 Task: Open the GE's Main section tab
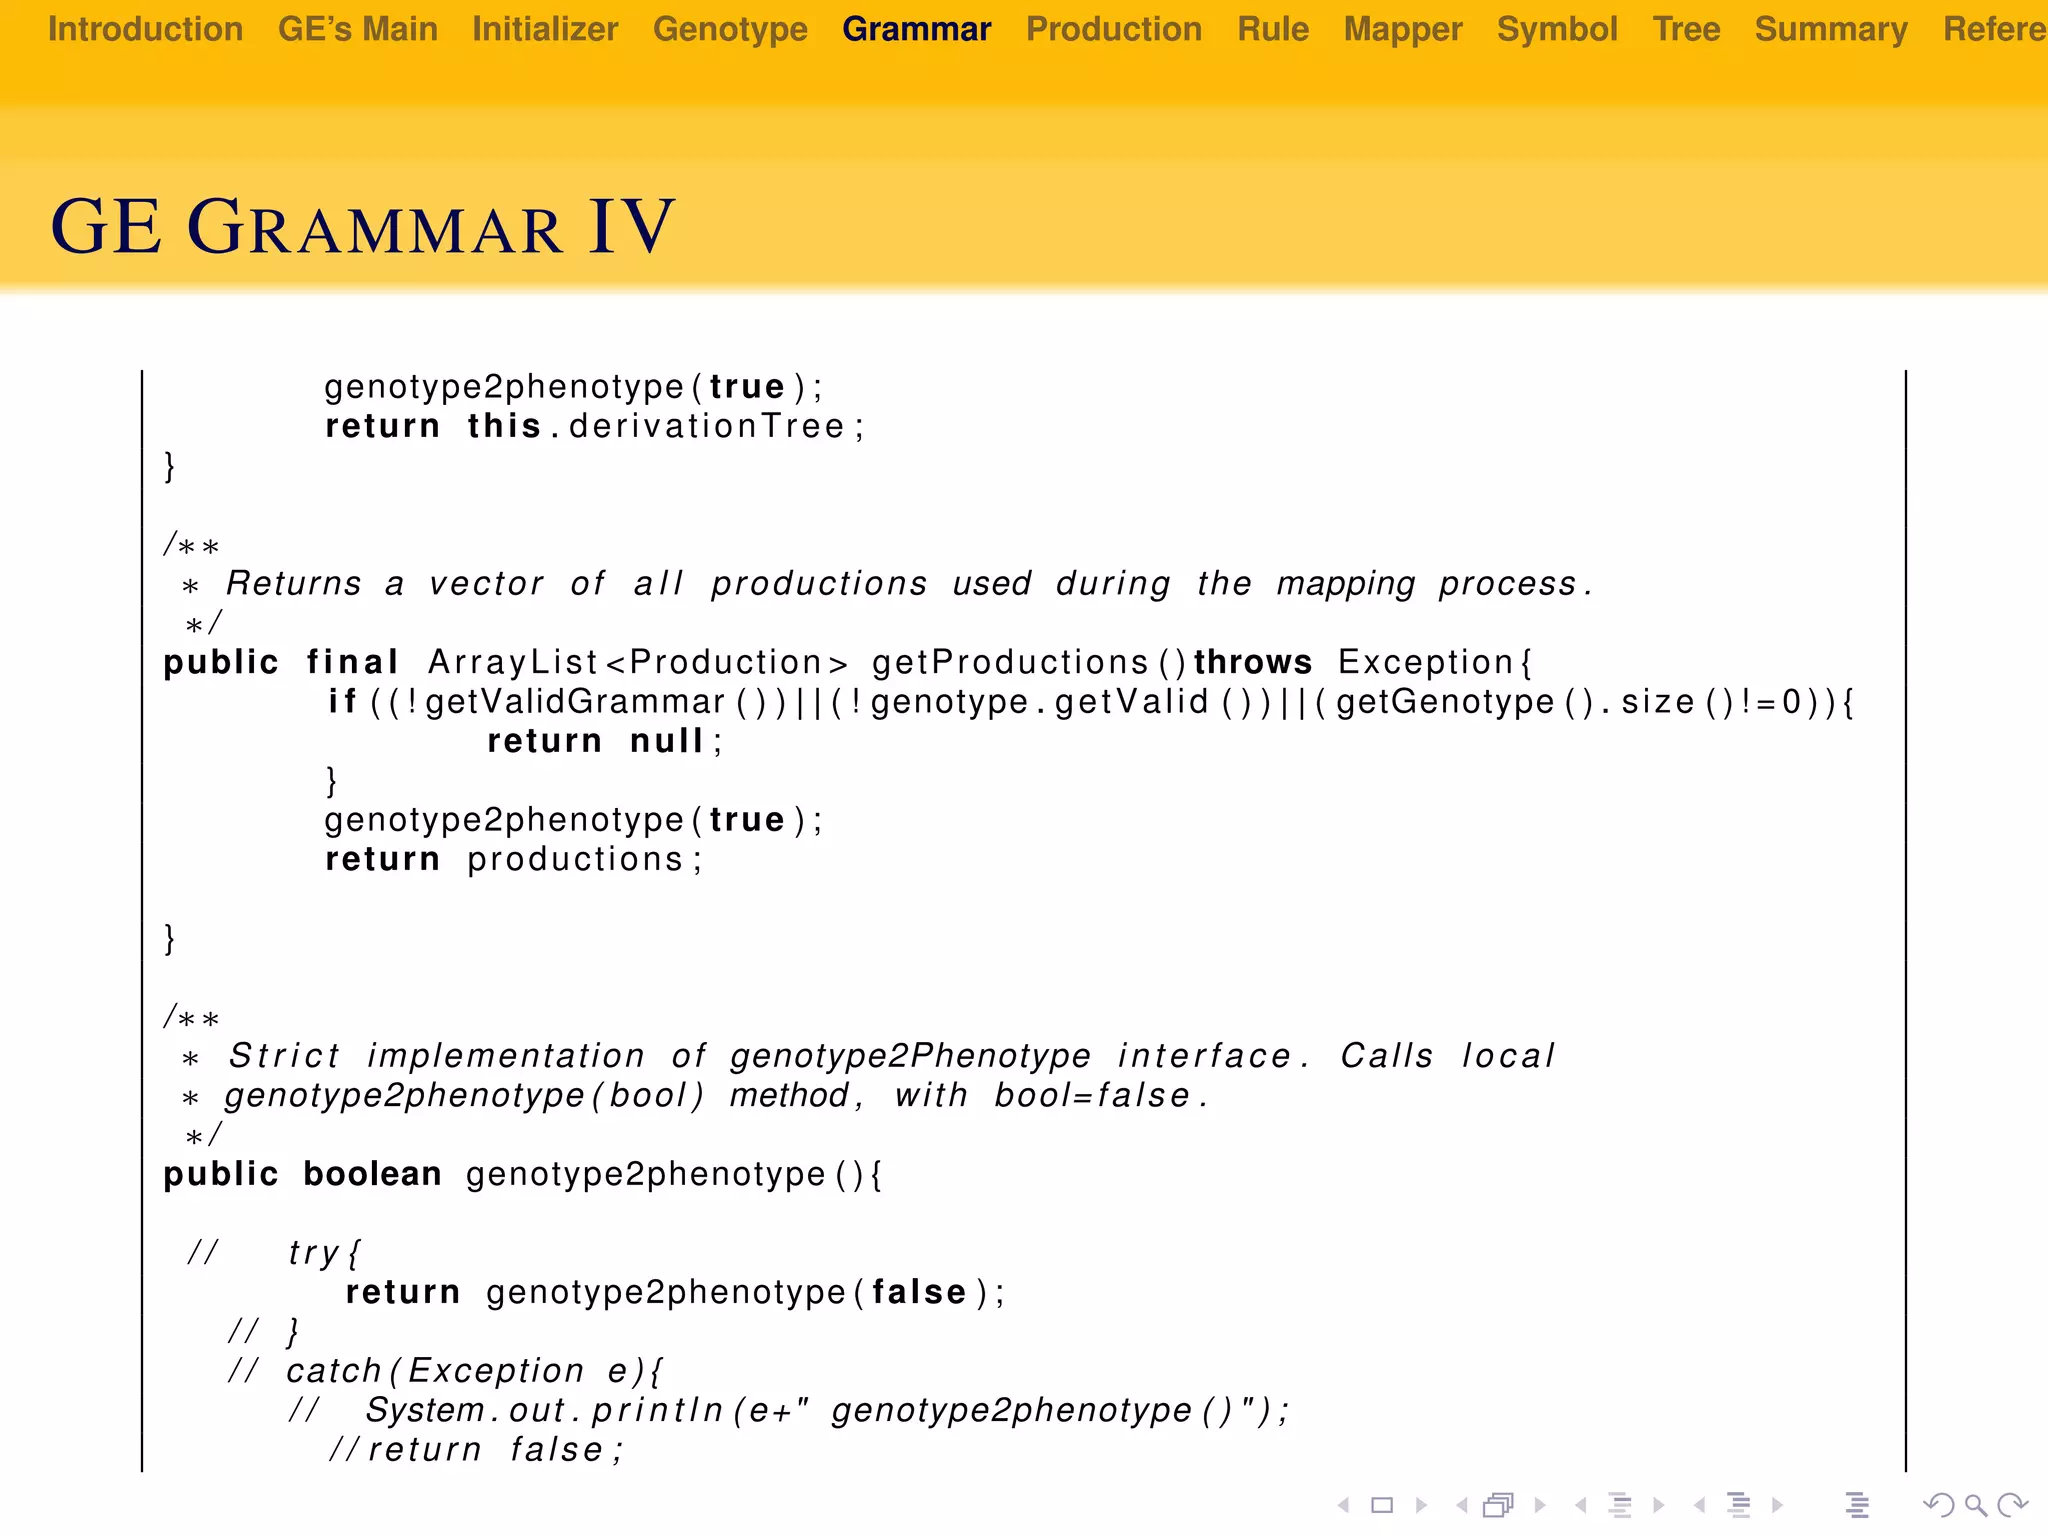tap(358, 29)
